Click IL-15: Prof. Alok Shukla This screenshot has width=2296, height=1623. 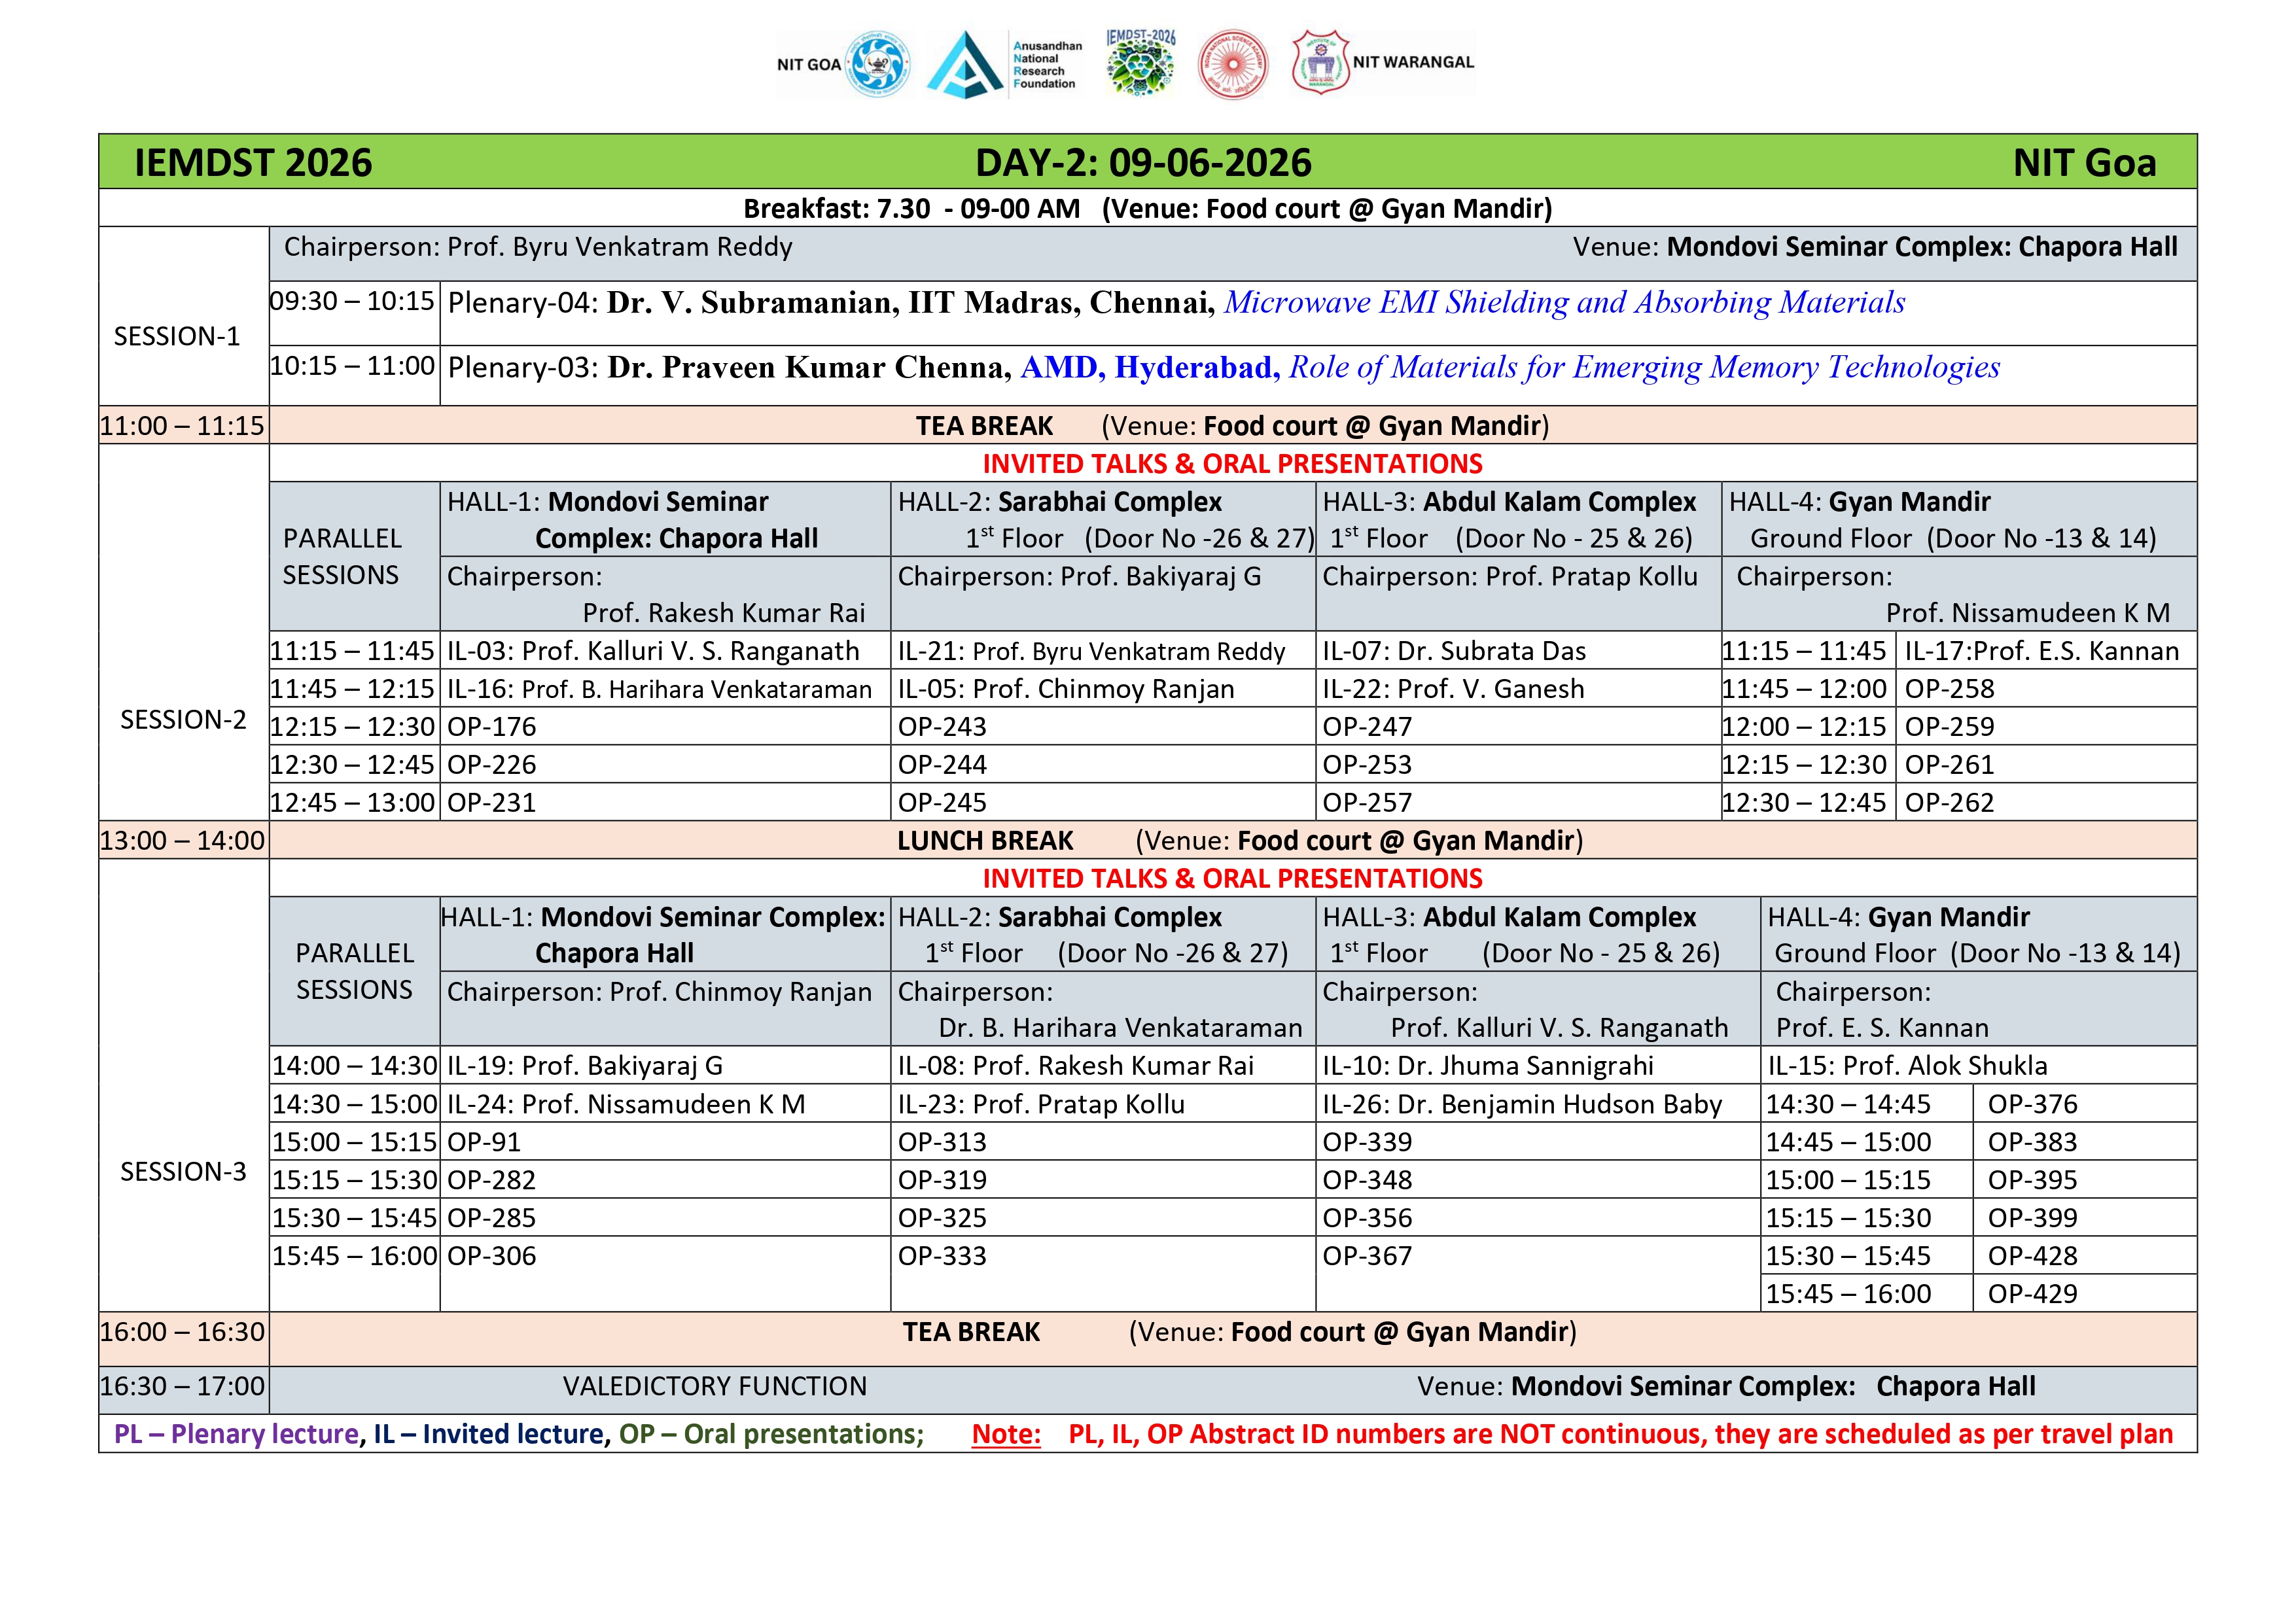[1908, 1066]
